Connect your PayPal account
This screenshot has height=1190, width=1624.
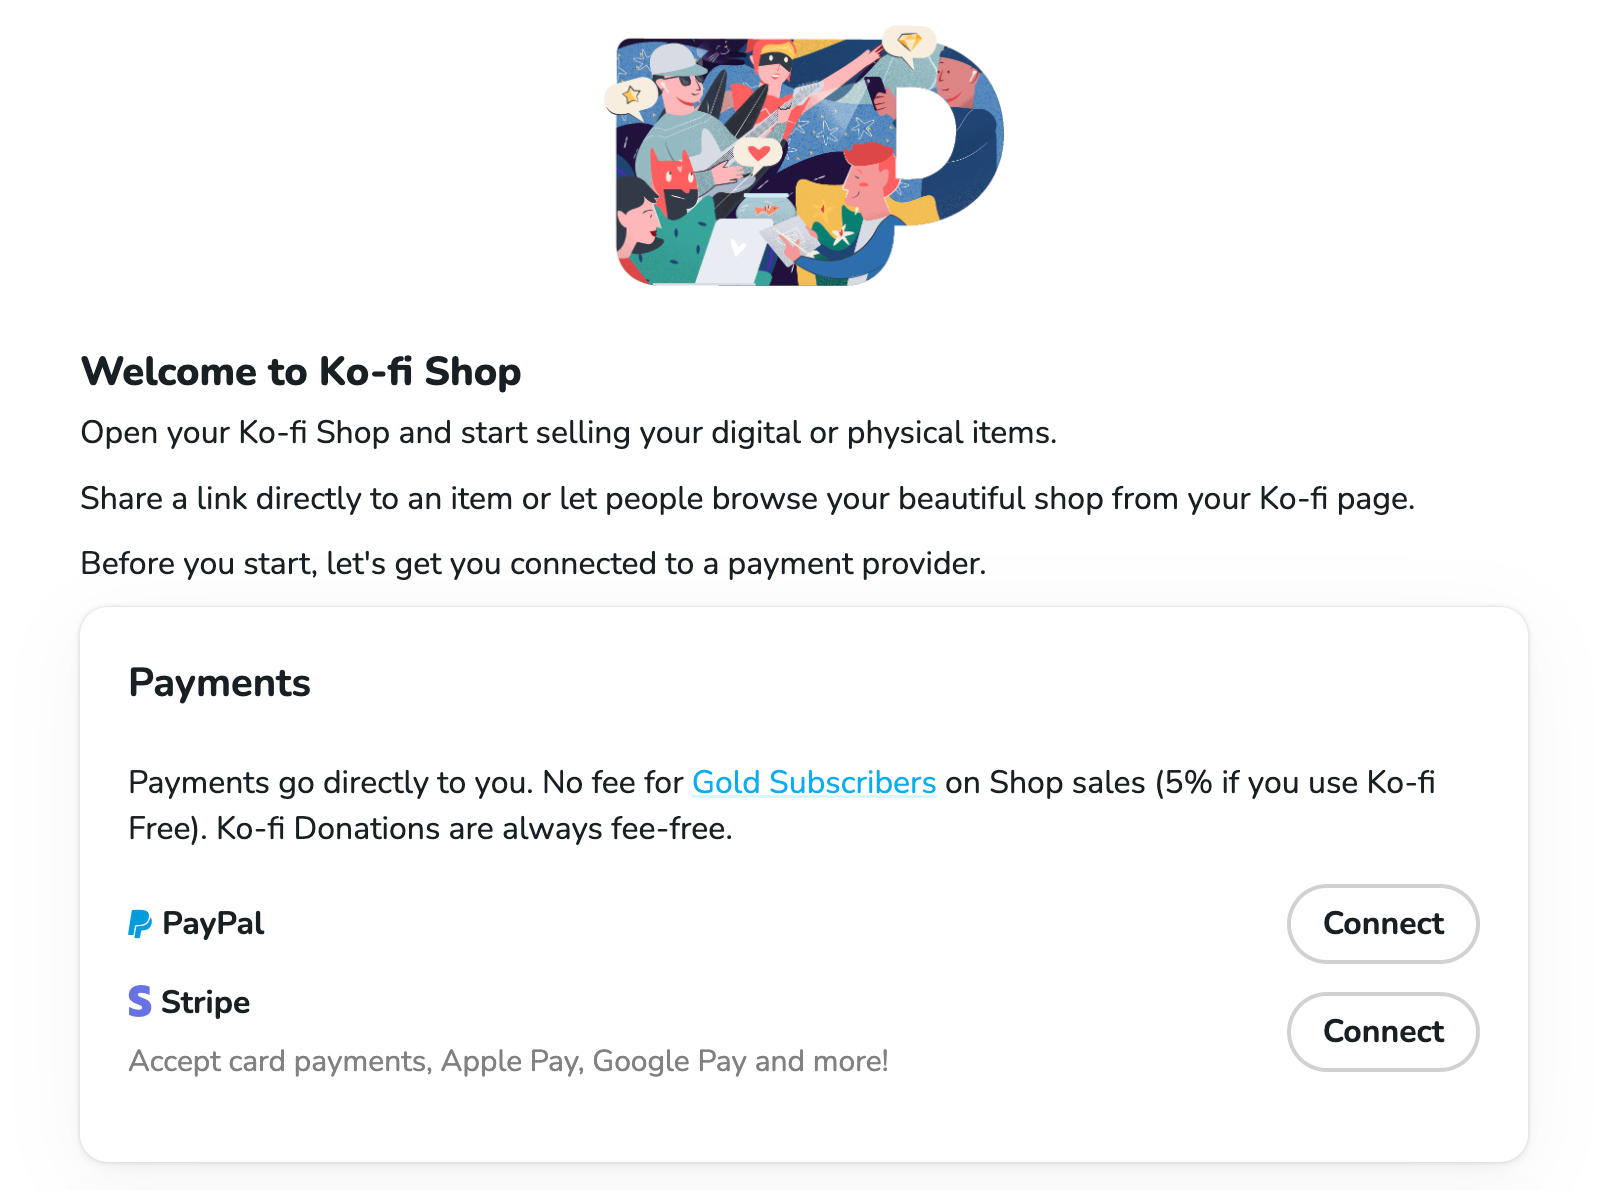pyautogui.click(x=1383, y=924)
